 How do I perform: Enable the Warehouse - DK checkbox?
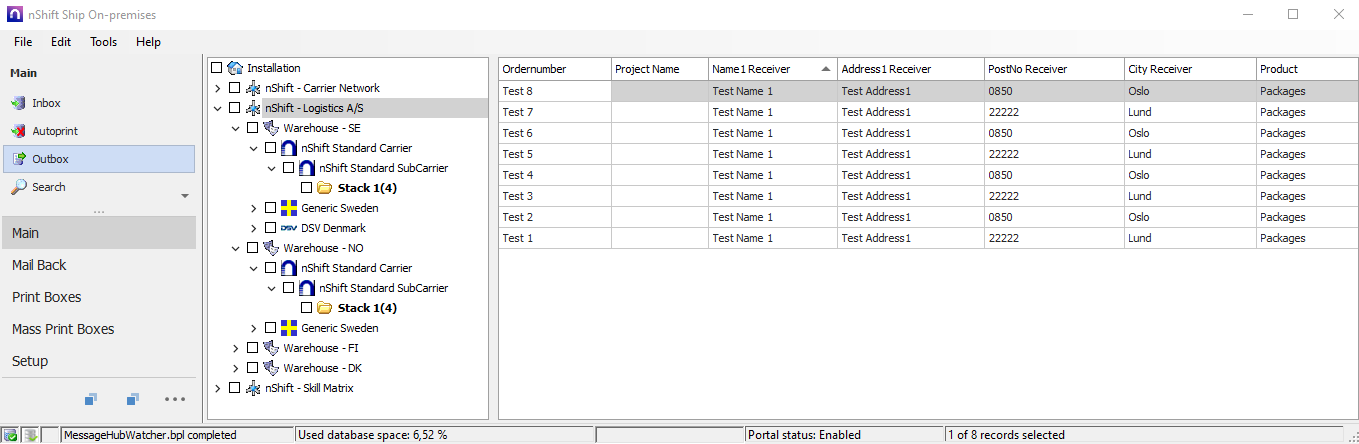click(x=252, y=368)
